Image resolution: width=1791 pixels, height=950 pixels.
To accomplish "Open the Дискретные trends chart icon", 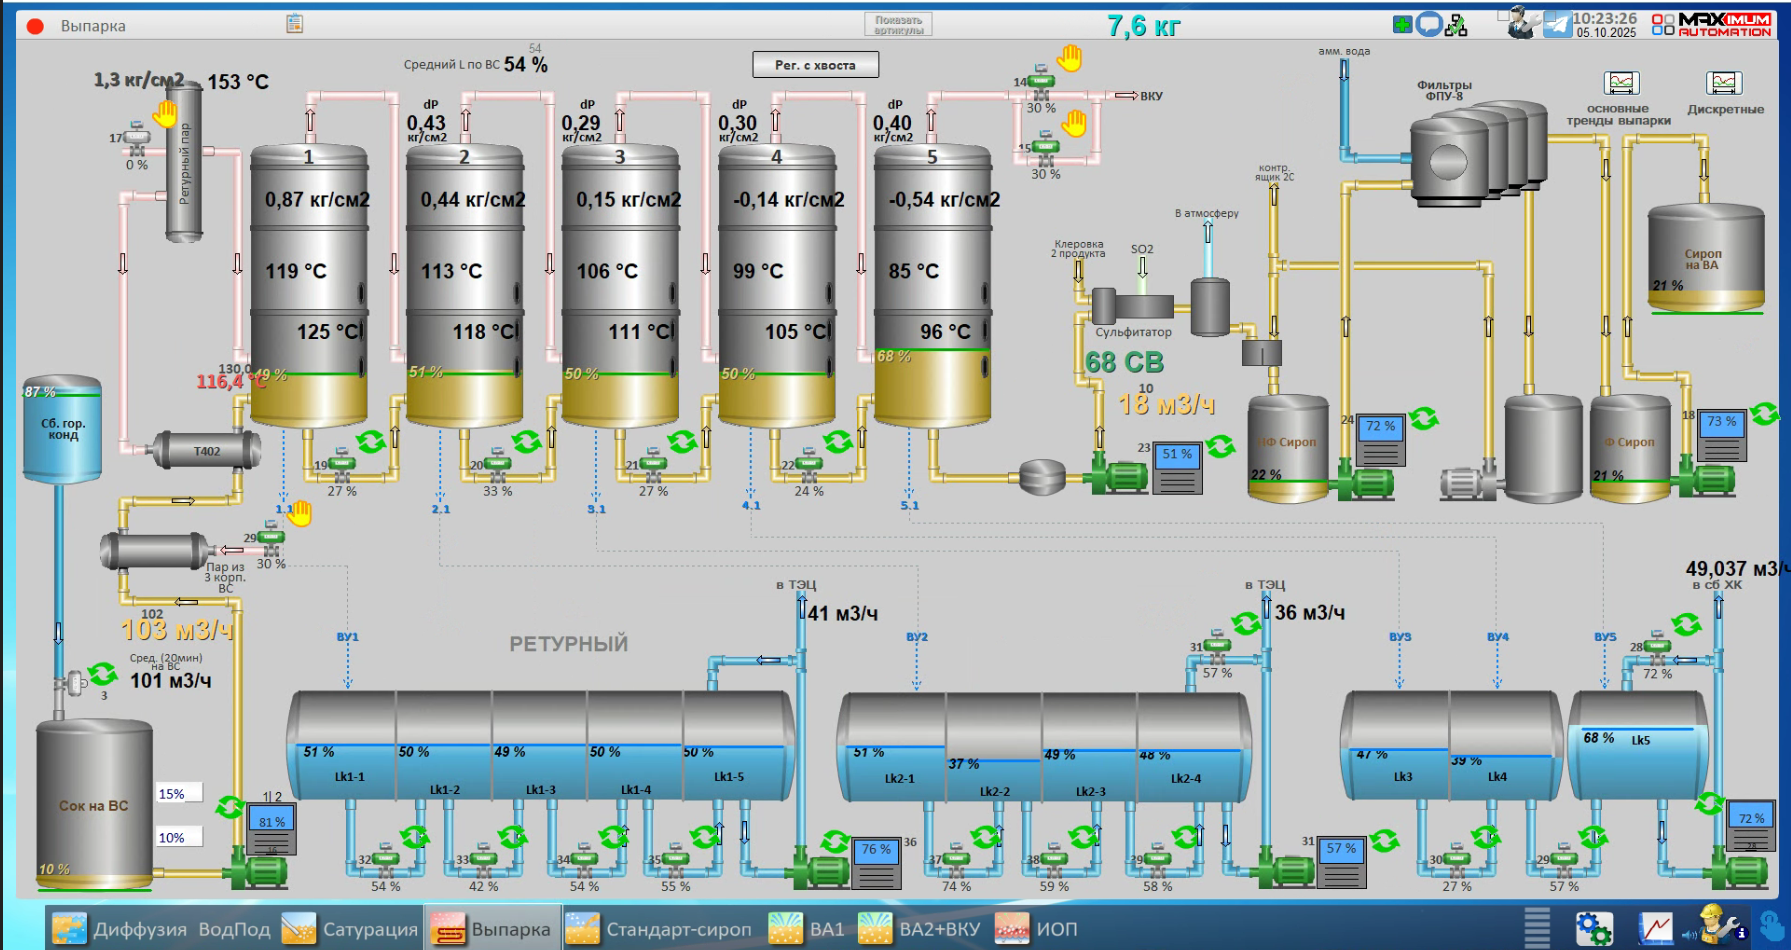I will coord(1724,83).
